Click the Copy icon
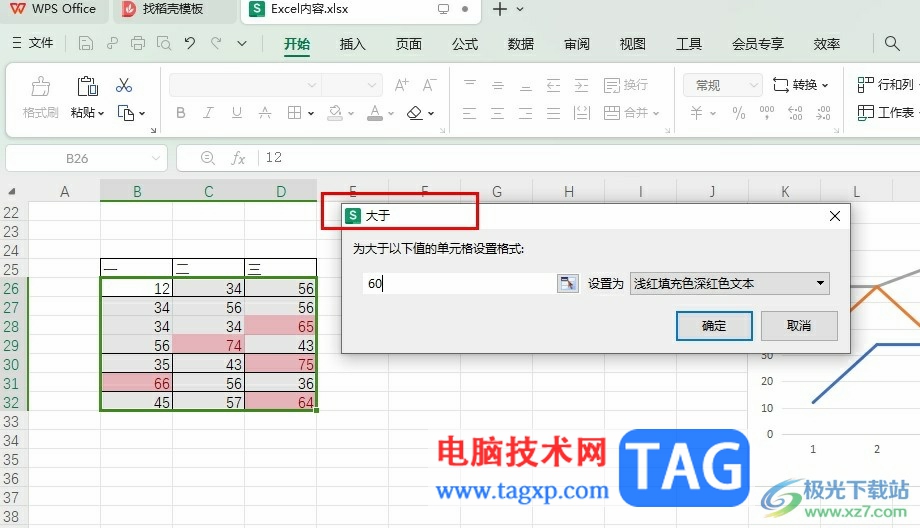The width and height of the screenshot is (920, 528). 126,113
